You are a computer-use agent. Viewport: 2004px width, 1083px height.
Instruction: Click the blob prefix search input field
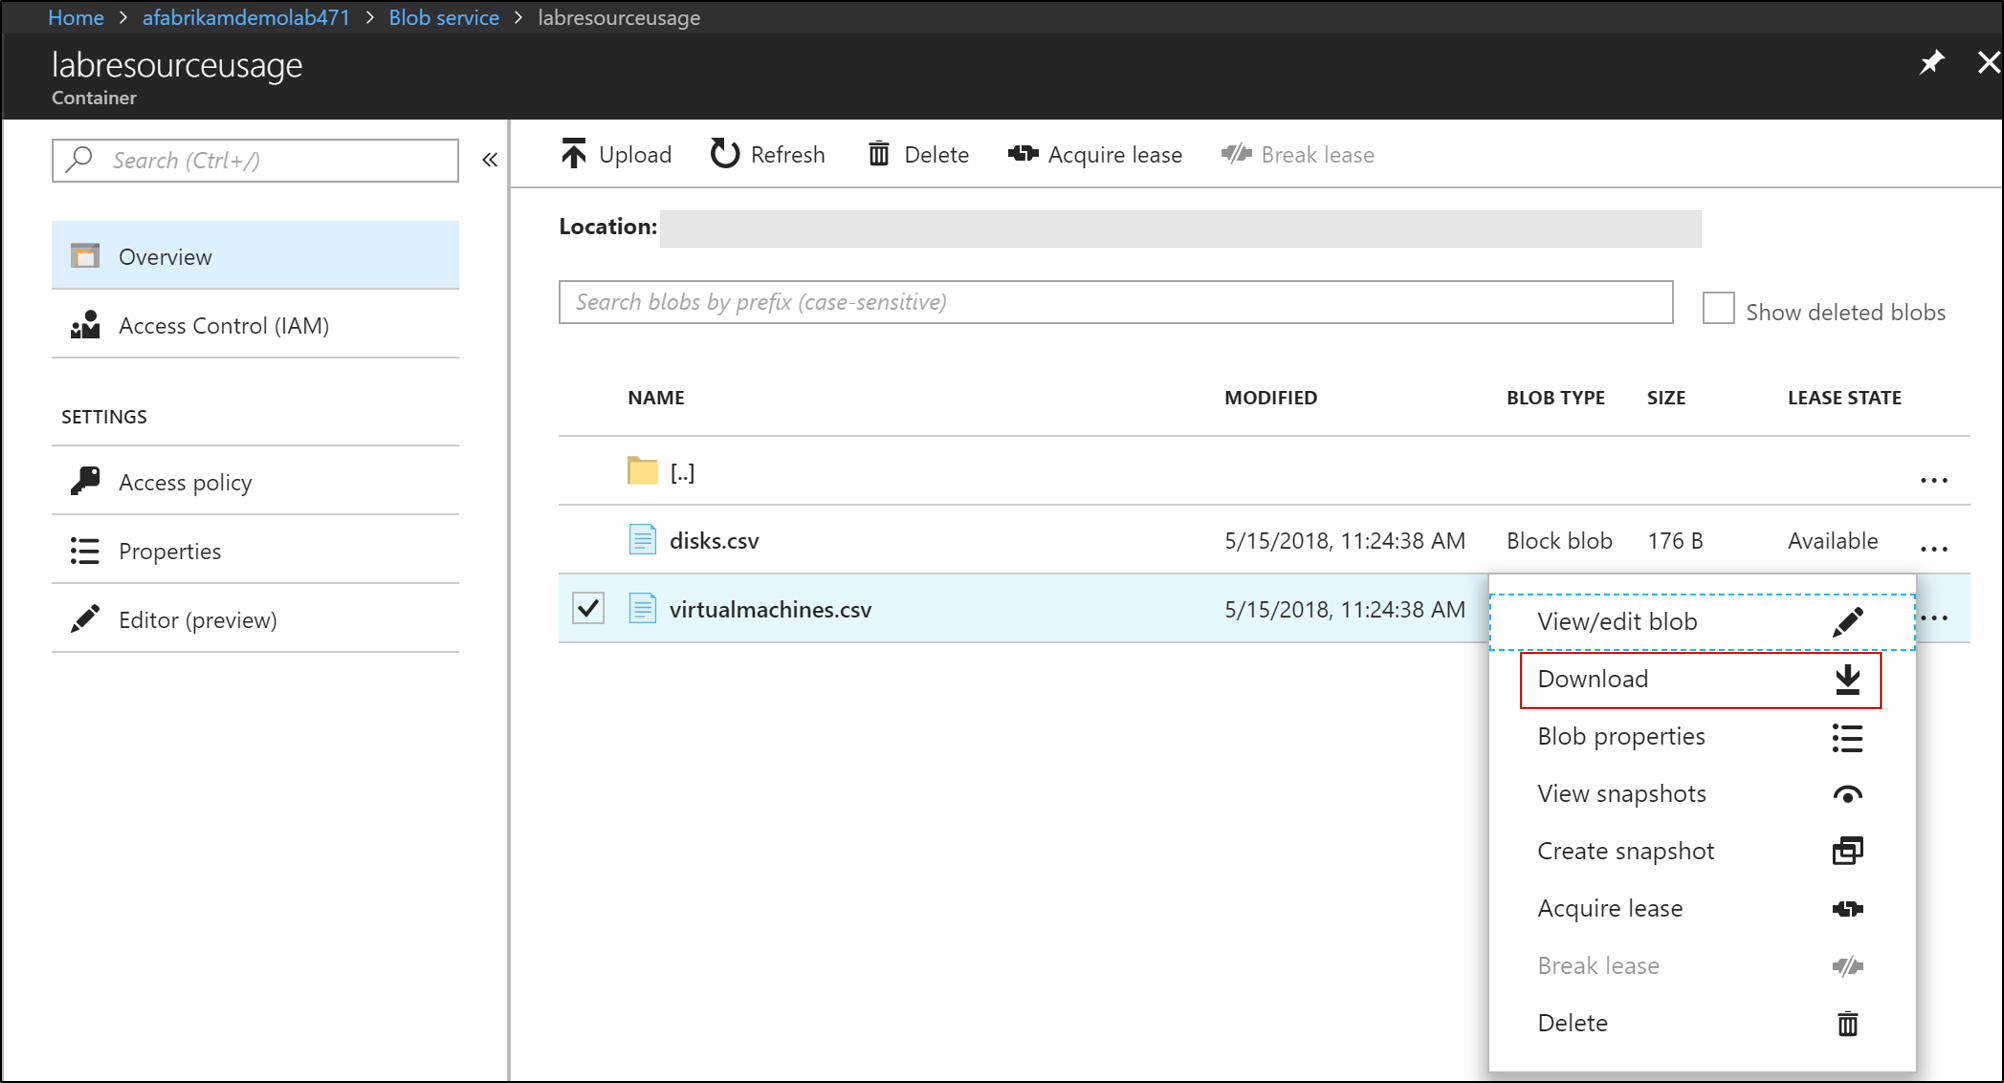tap(1116, 301)
